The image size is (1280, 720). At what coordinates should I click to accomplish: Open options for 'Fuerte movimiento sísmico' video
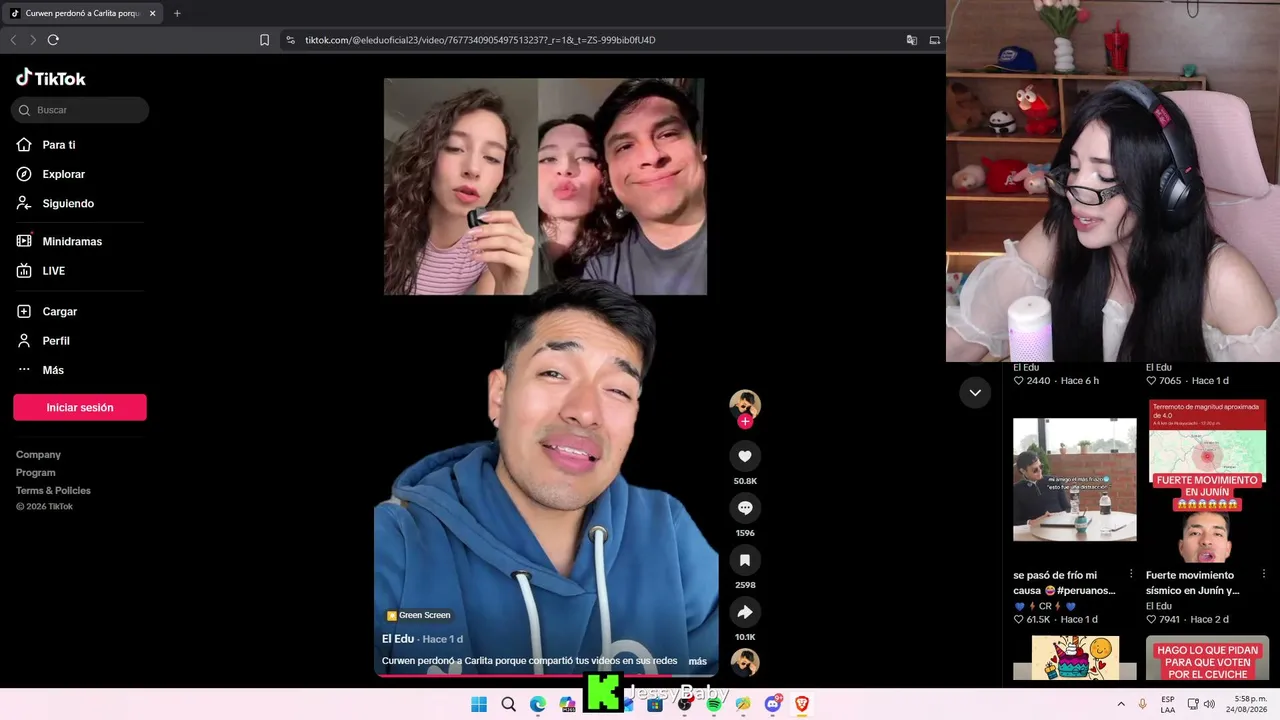coord(1264,574)
